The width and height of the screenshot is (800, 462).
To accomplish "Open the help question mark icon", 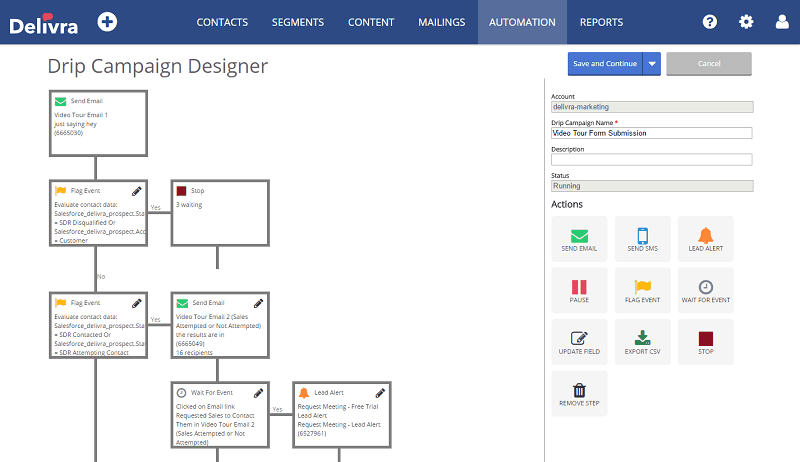I will coord(710,22).
